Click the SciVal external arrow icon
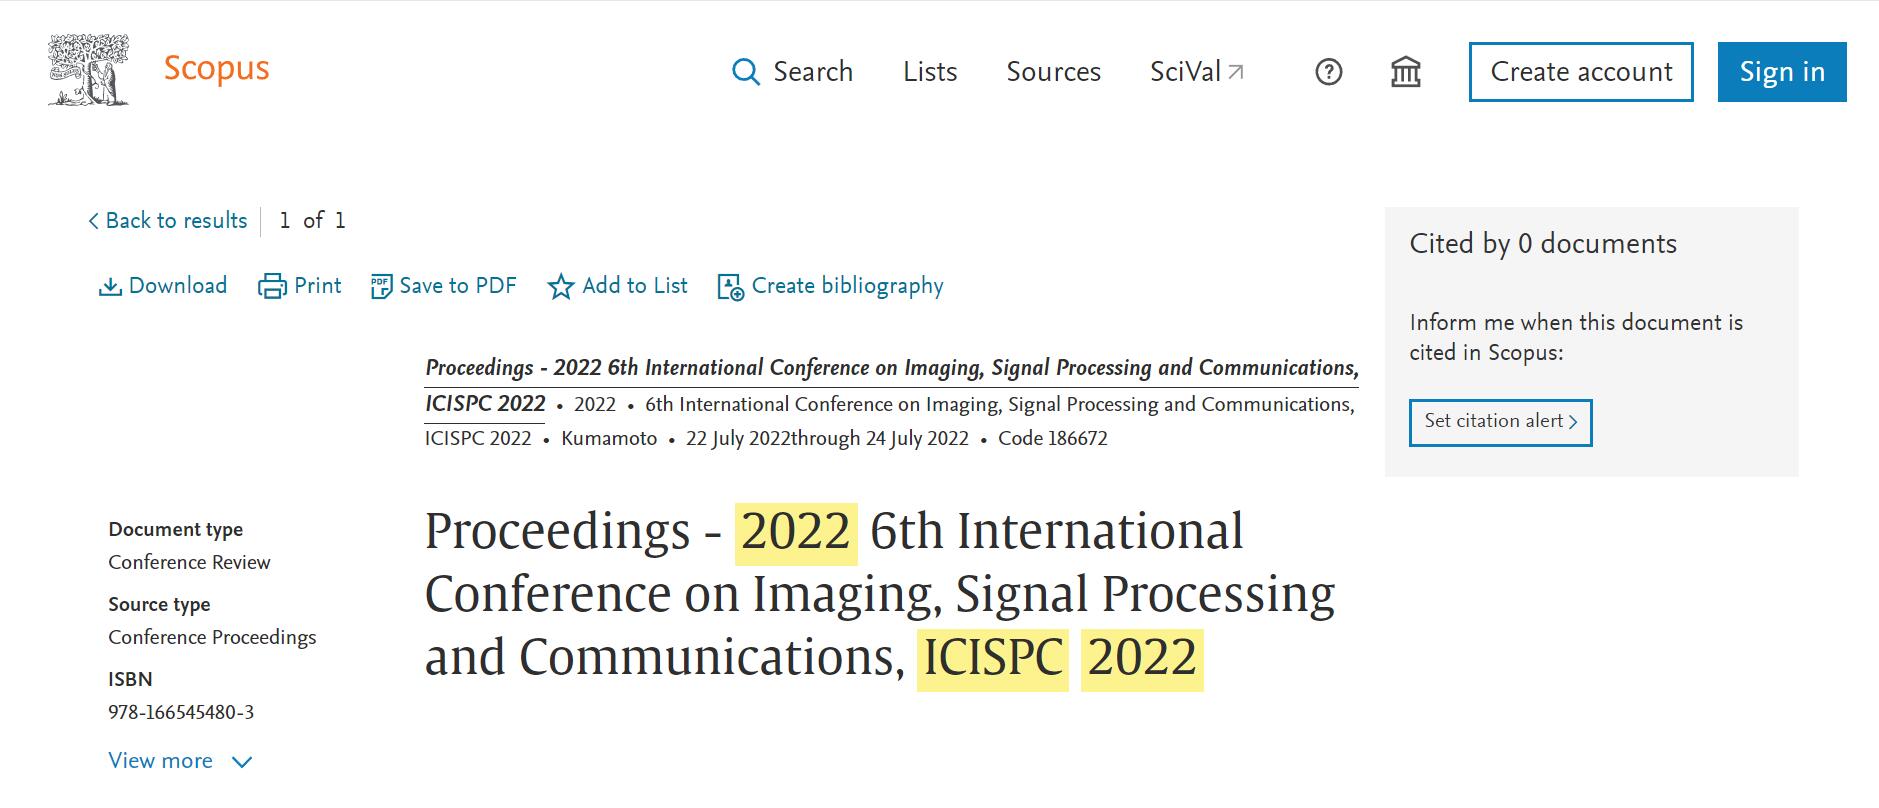Image resolution: width=1879 pixels, height=808 pixels. click(1236, 72)
